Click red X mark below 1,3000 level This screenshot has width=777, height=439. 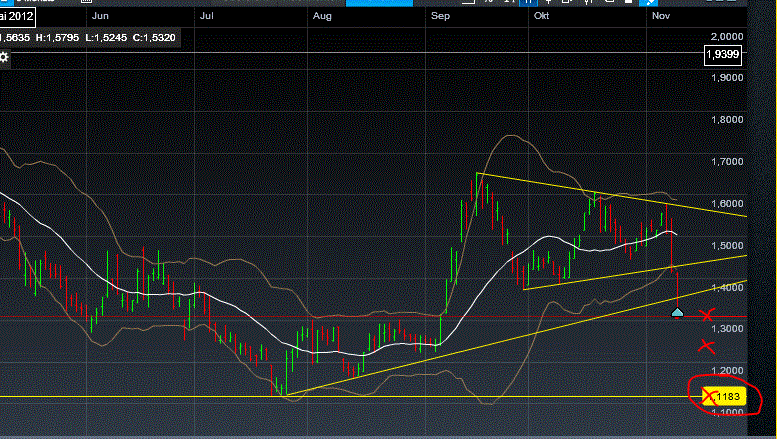pyautogui.click(x=706, y=347)
